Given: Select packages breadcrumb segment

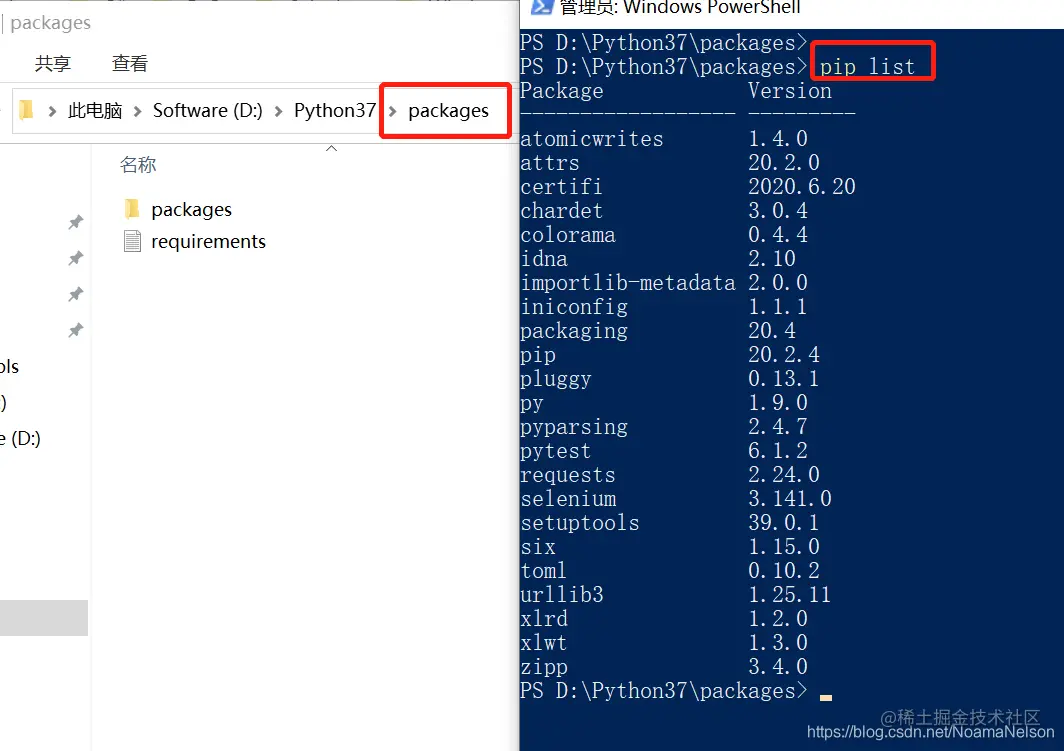Looking at the screenshot, I should point(448,111).
